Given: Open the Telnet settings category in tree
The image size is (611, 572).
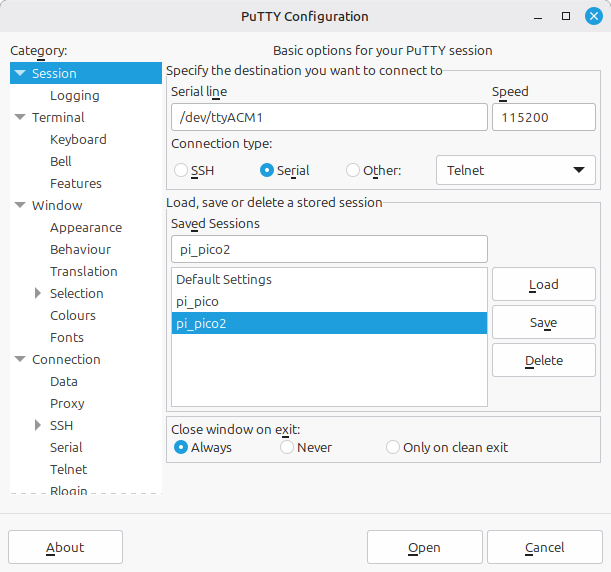Looking at the screenshot, I should pos(69,470).
